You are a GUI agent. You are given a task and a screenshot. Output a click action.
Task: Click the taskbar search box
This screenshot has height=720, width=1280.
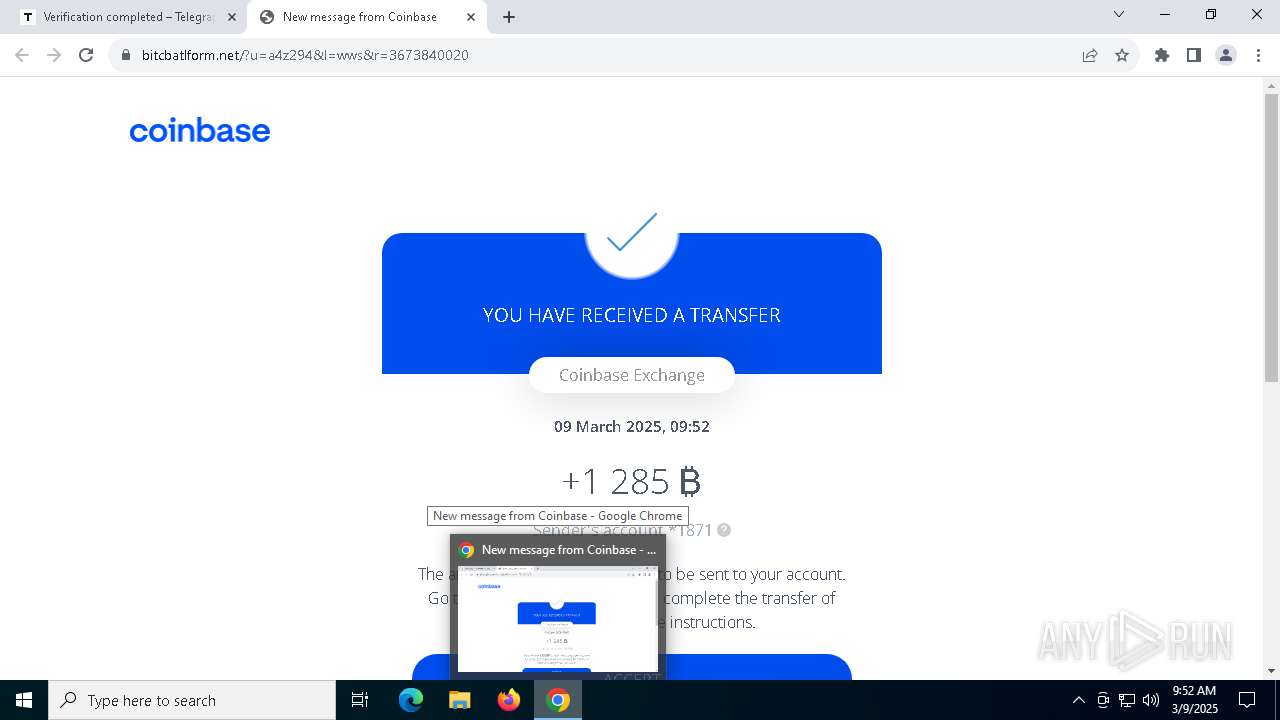192,700
